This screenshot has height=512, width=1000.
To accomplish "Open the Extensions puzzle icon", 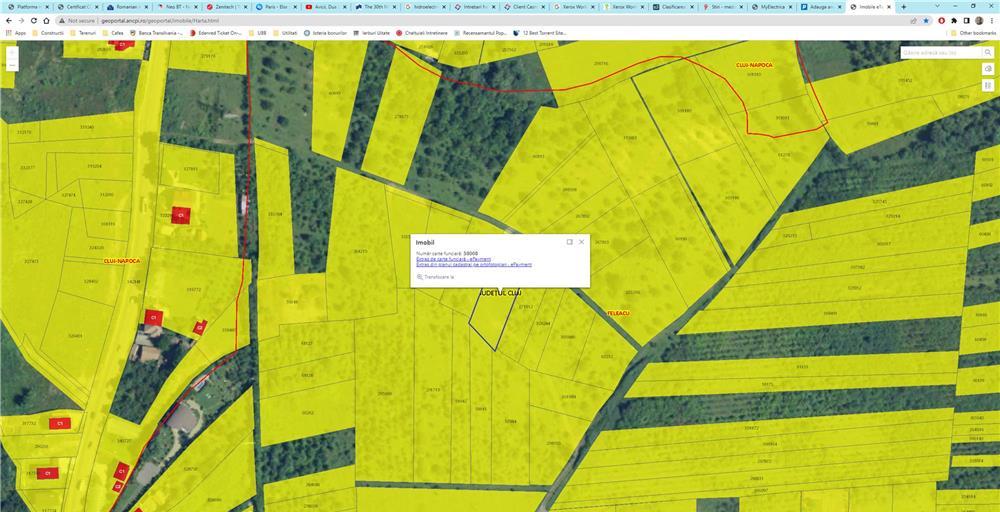I will coord(955,20).
